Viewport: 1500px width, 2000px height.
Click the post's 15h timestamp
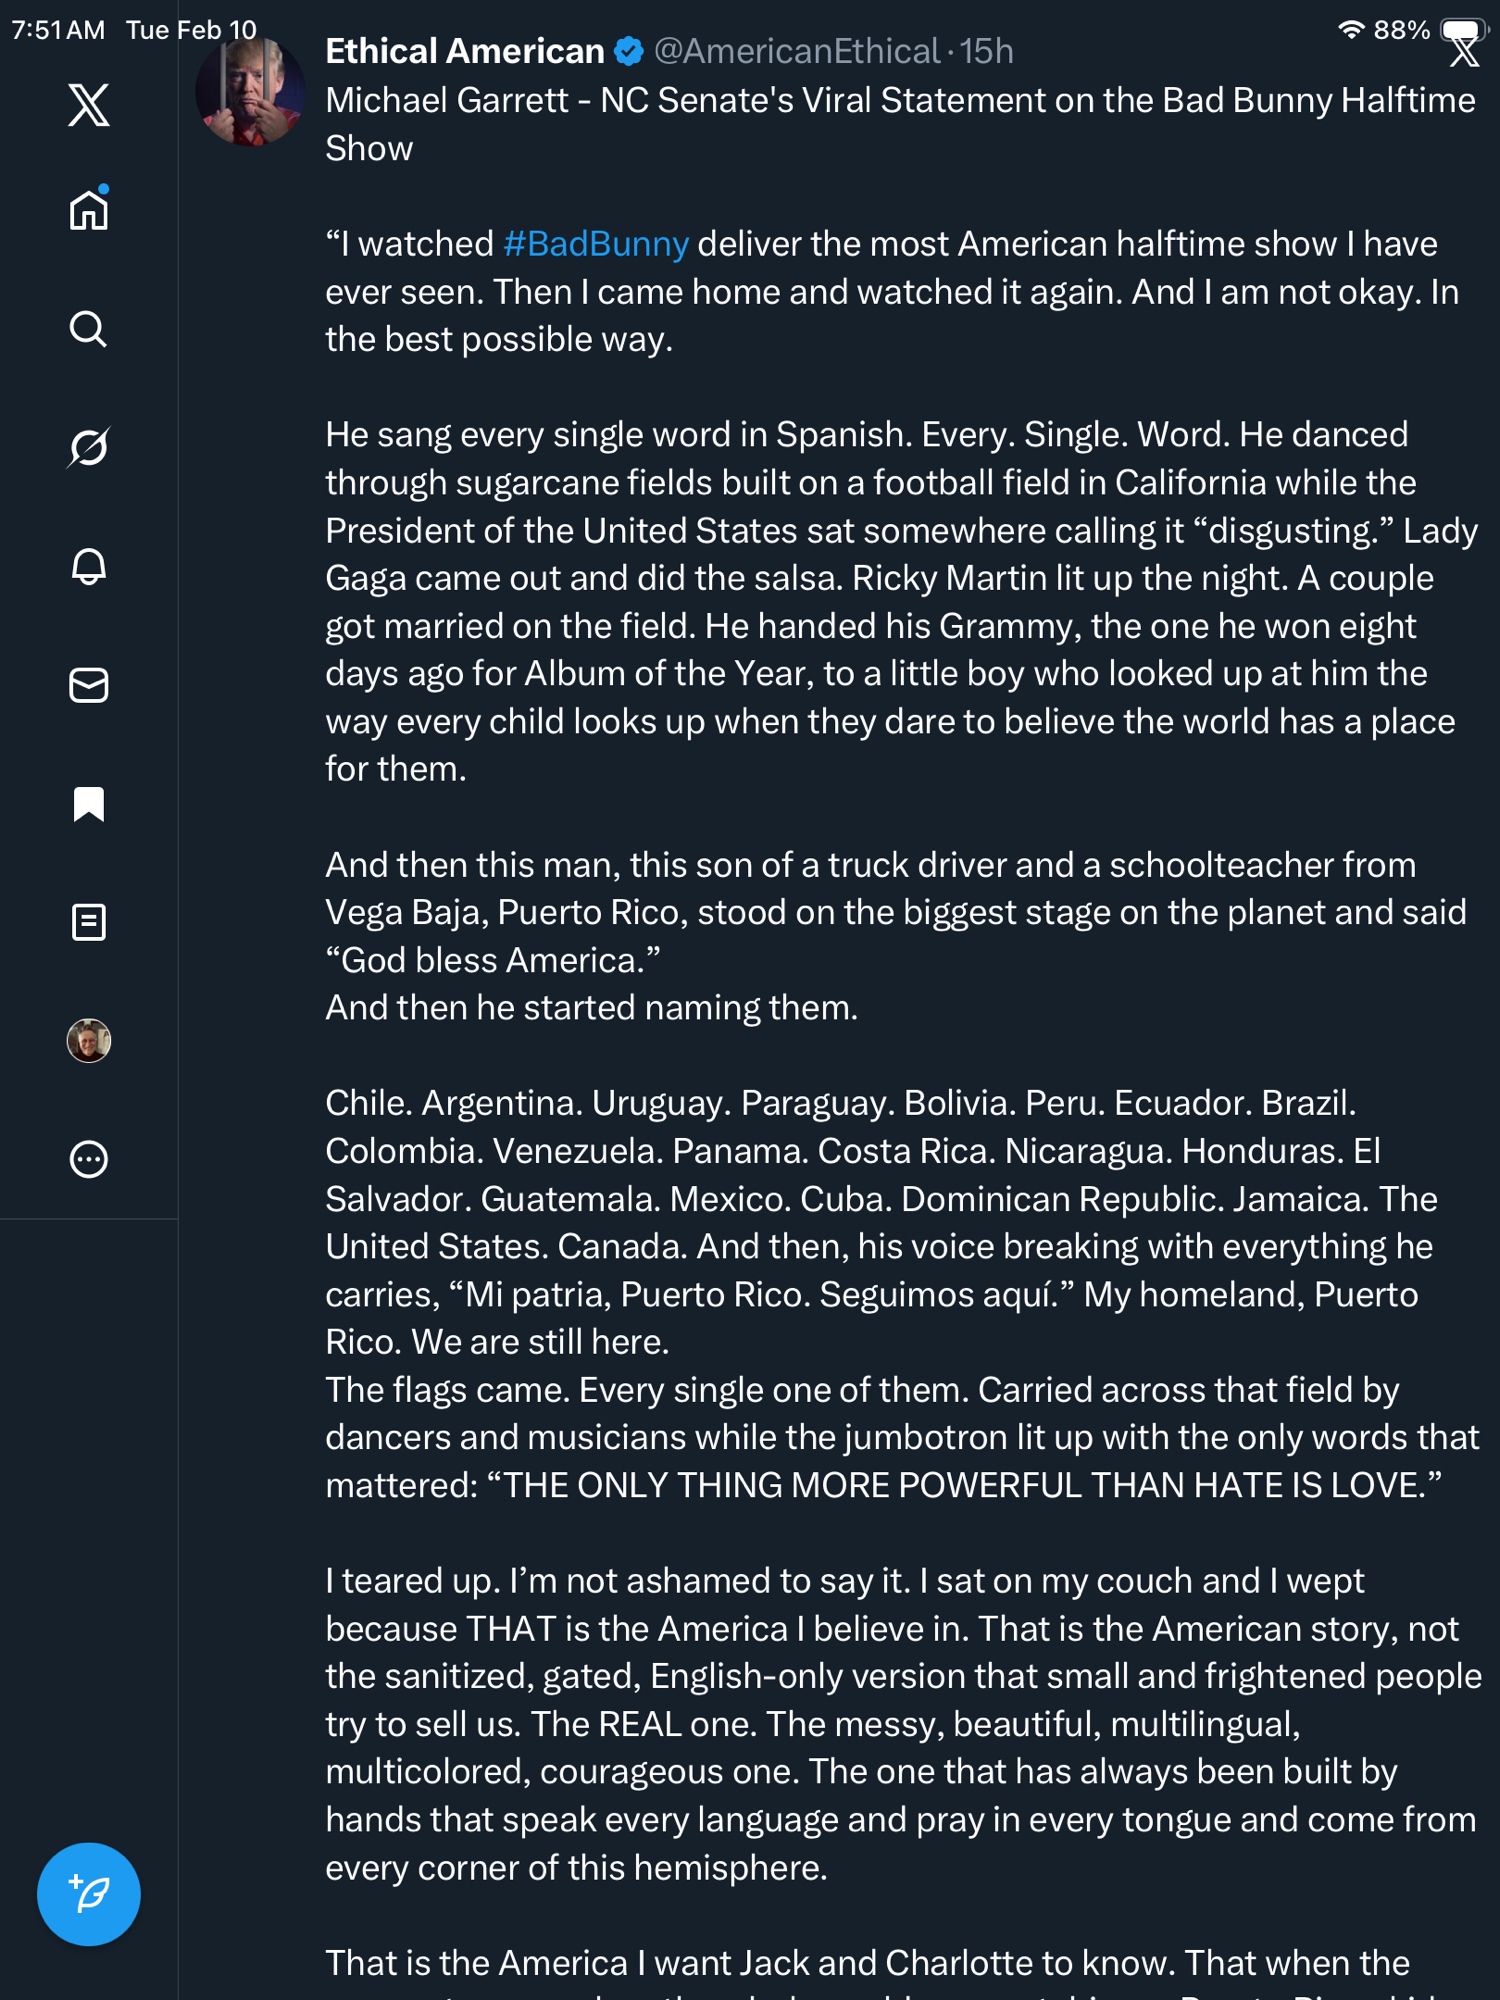987,51
